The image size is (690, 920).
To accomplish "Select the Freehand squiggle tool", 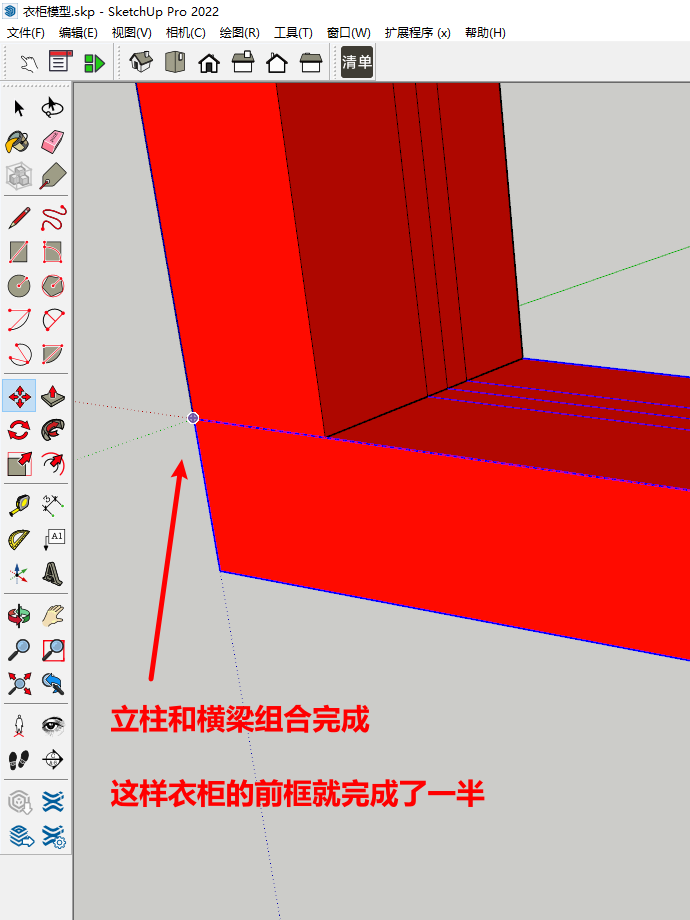I will click(x=53, y=218).
